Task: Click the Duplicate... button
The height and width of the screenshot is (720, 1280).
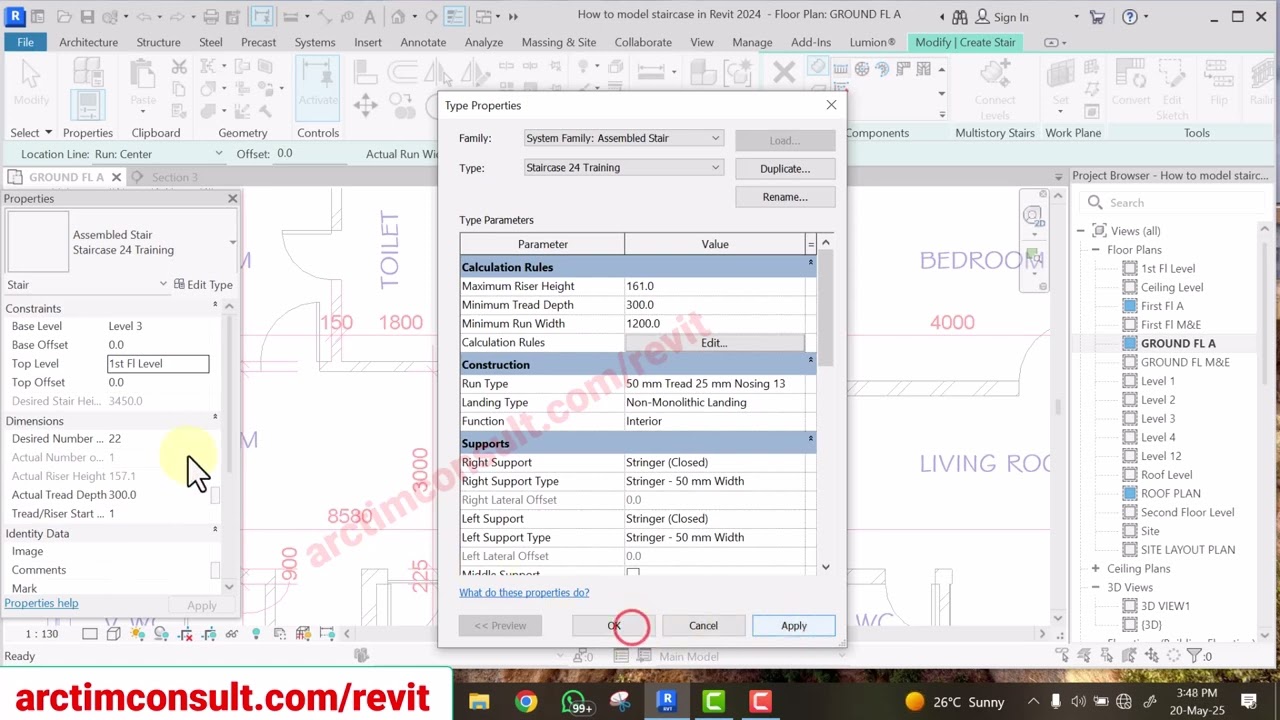Action: (x=785, y=169)
